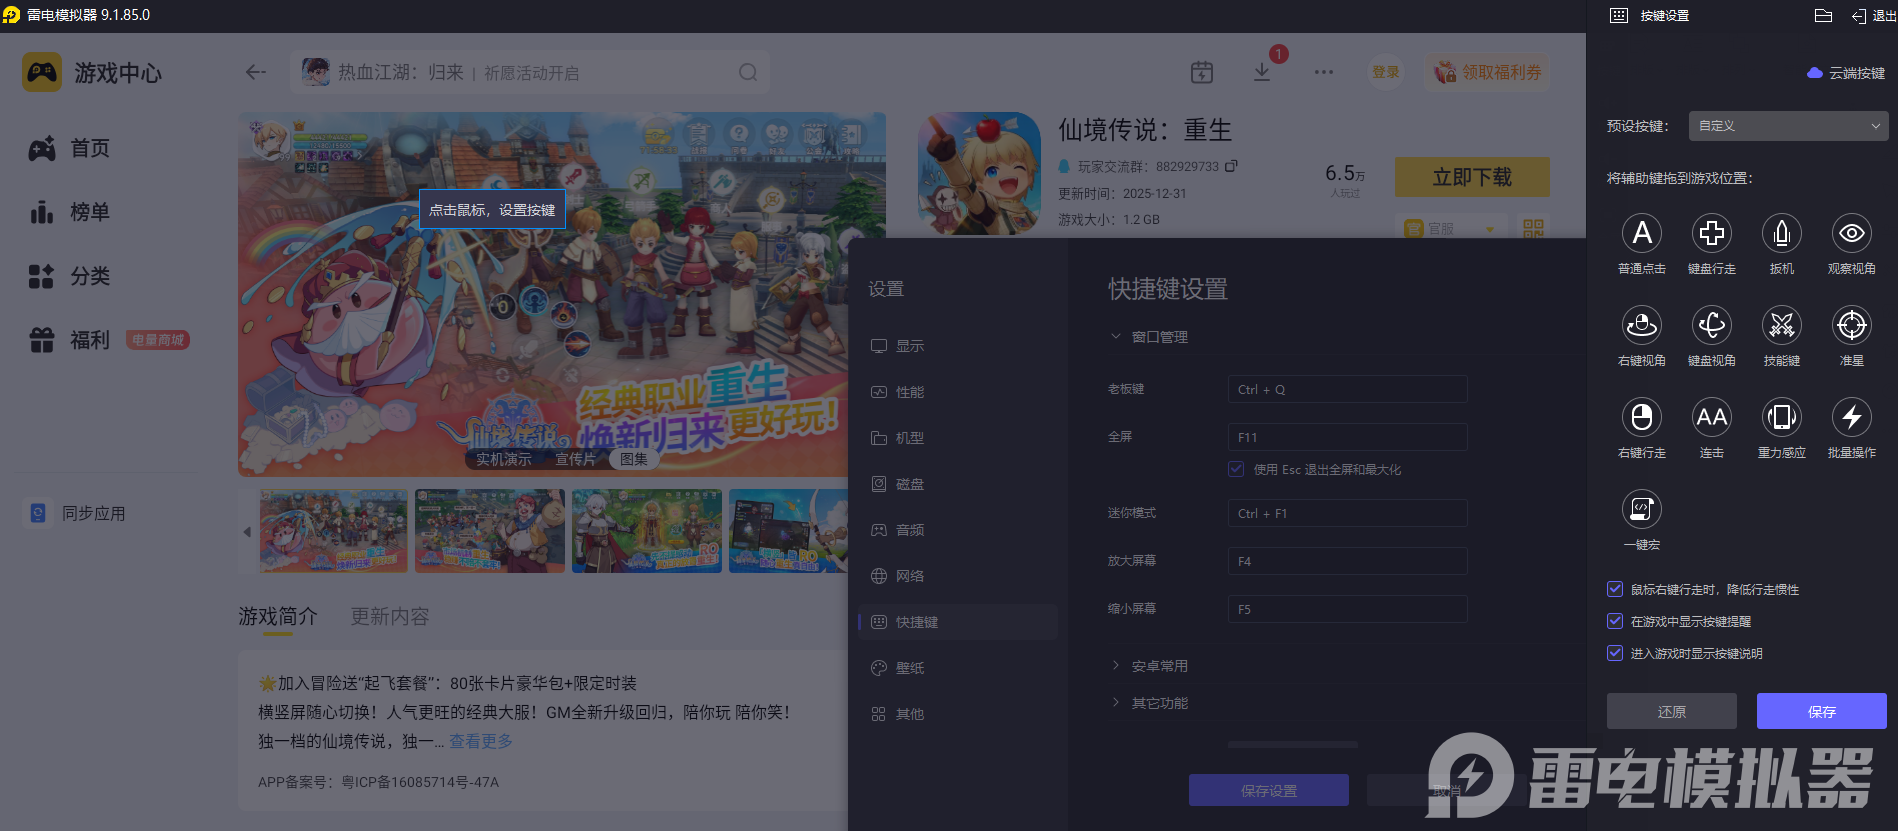Image resolution: width=1898 pixels, height=831 pixels.
Task: Click the 游戏中心 gamepad logo
Action: pos(42,72)
